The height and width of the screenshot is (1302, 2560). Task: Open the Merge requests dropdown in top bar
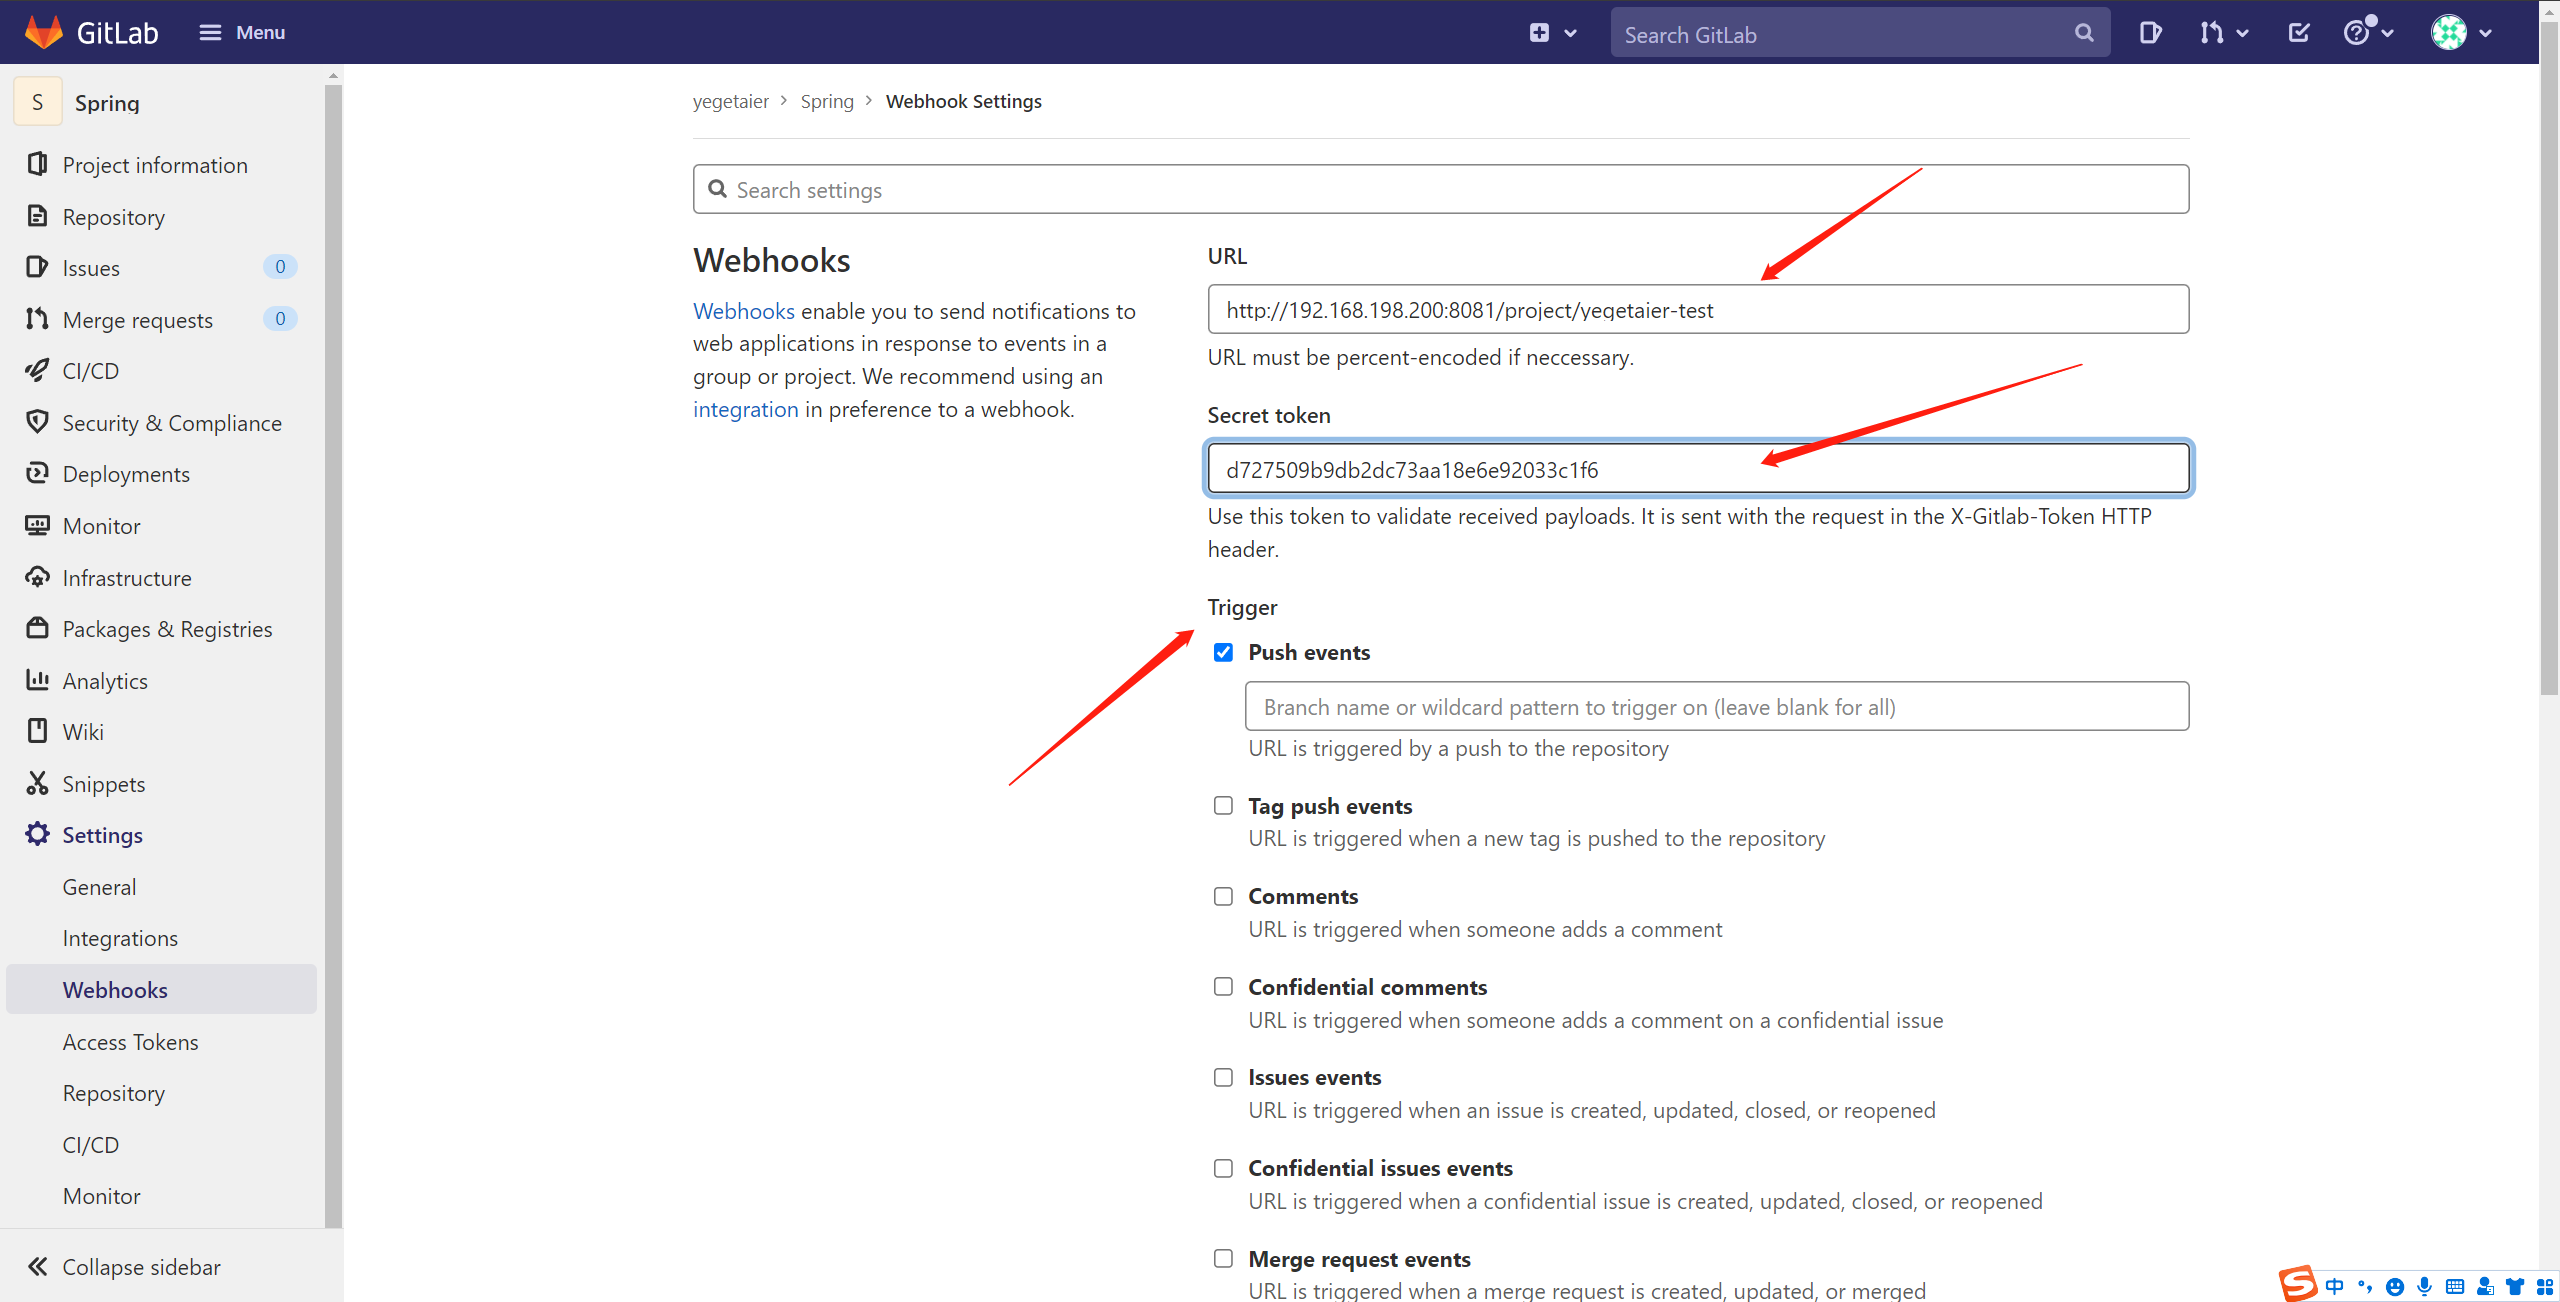2223,33
